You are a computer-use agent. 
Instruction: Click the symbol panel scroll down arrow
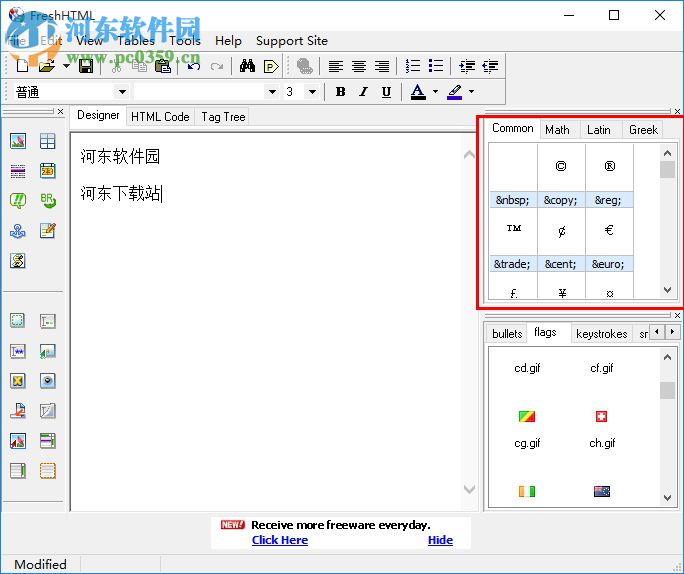coord(667,290)
